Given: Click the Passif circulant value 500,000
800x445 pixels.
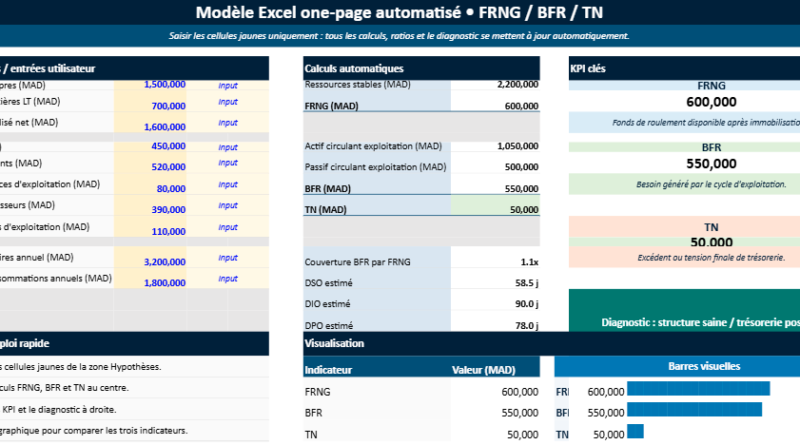Looking at the screenshot, I should (x=495, y=163).
